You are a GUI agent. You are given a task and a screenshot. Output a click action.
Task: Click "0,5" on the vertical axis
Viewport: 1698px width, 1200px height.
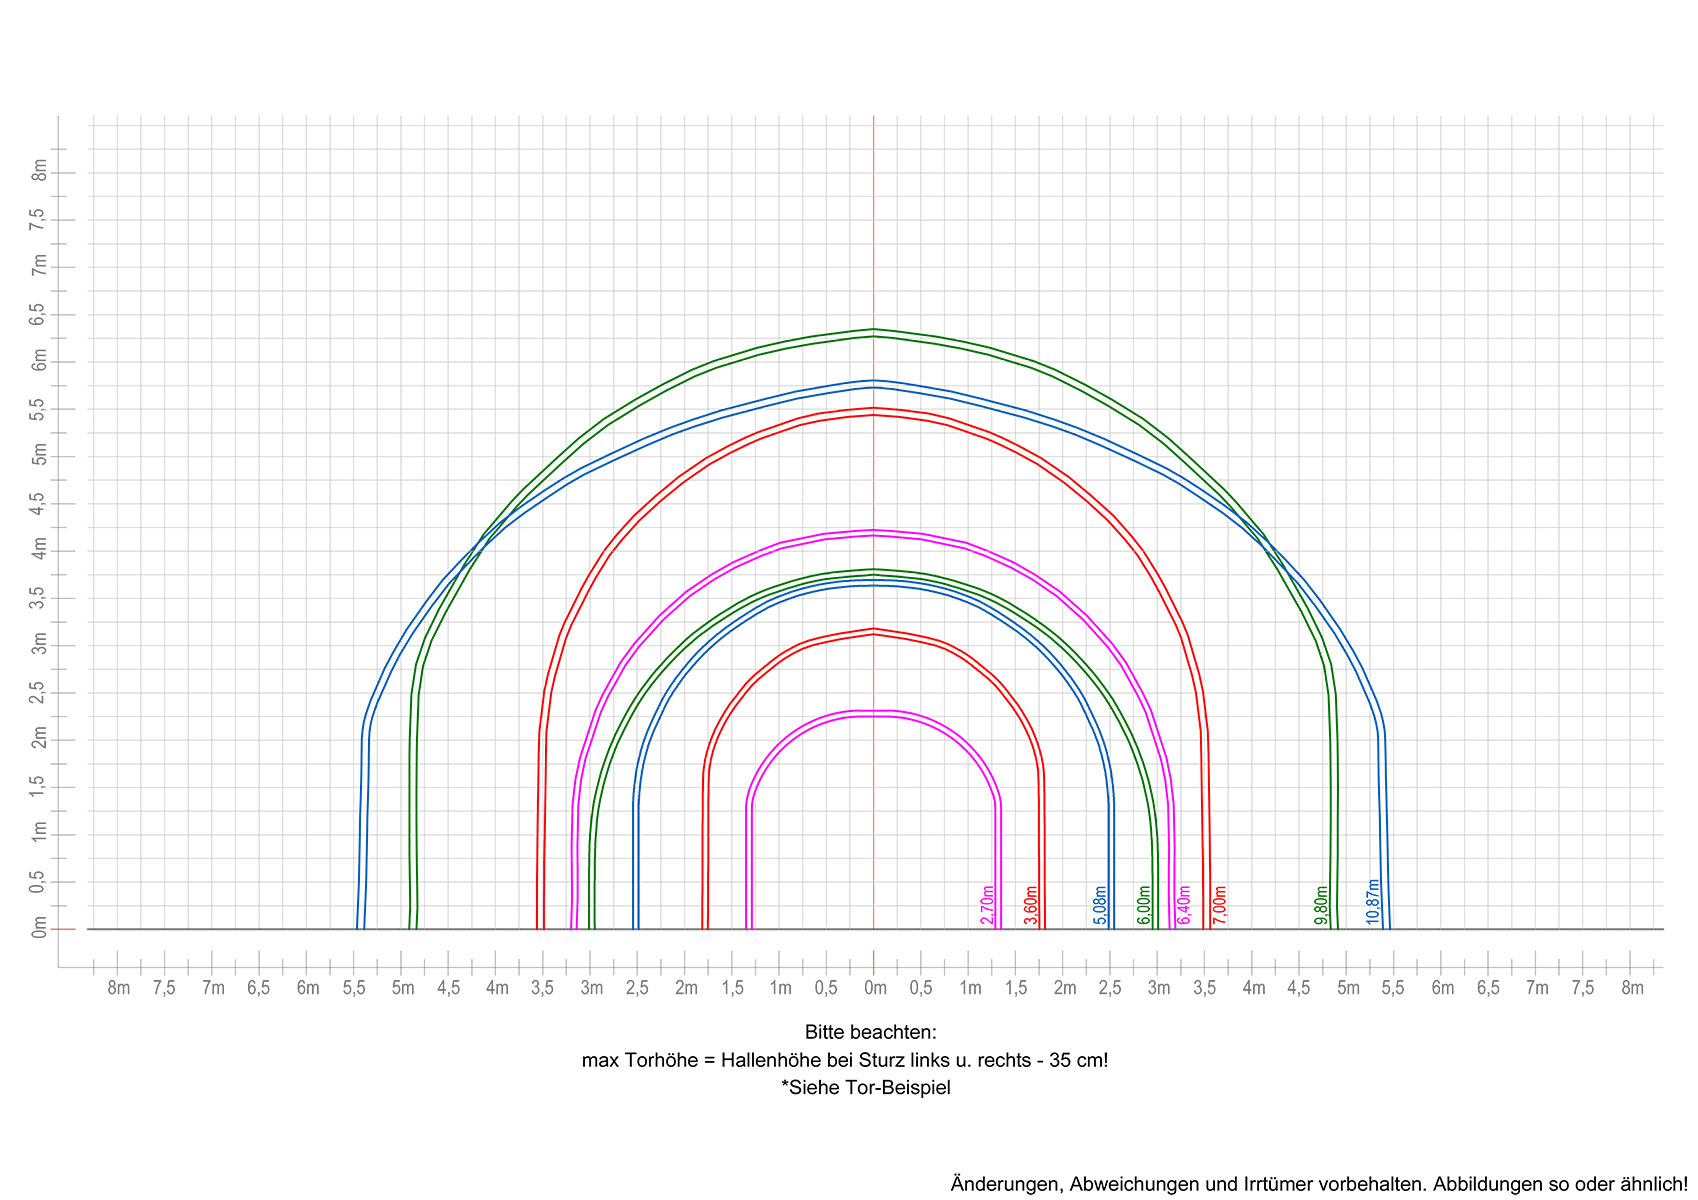[x=39, y=881]
